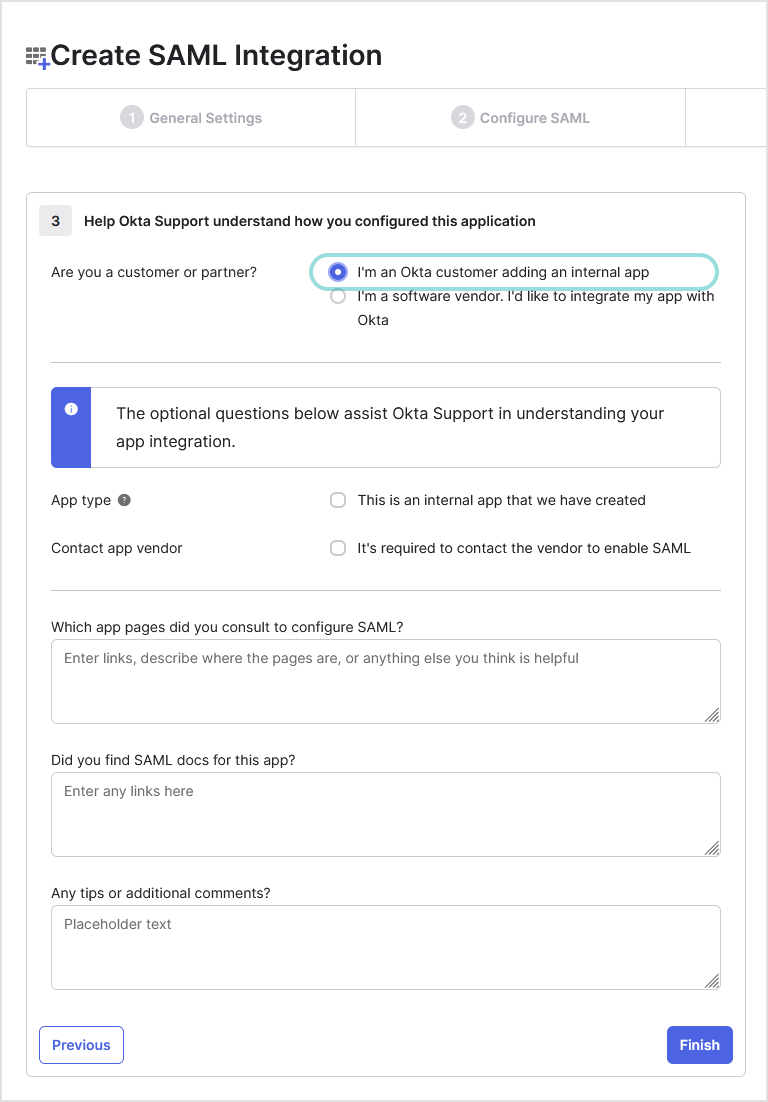Click the step 1 circle indicator
Viewport: 768px width, 1102px height.
coord(132,117)
